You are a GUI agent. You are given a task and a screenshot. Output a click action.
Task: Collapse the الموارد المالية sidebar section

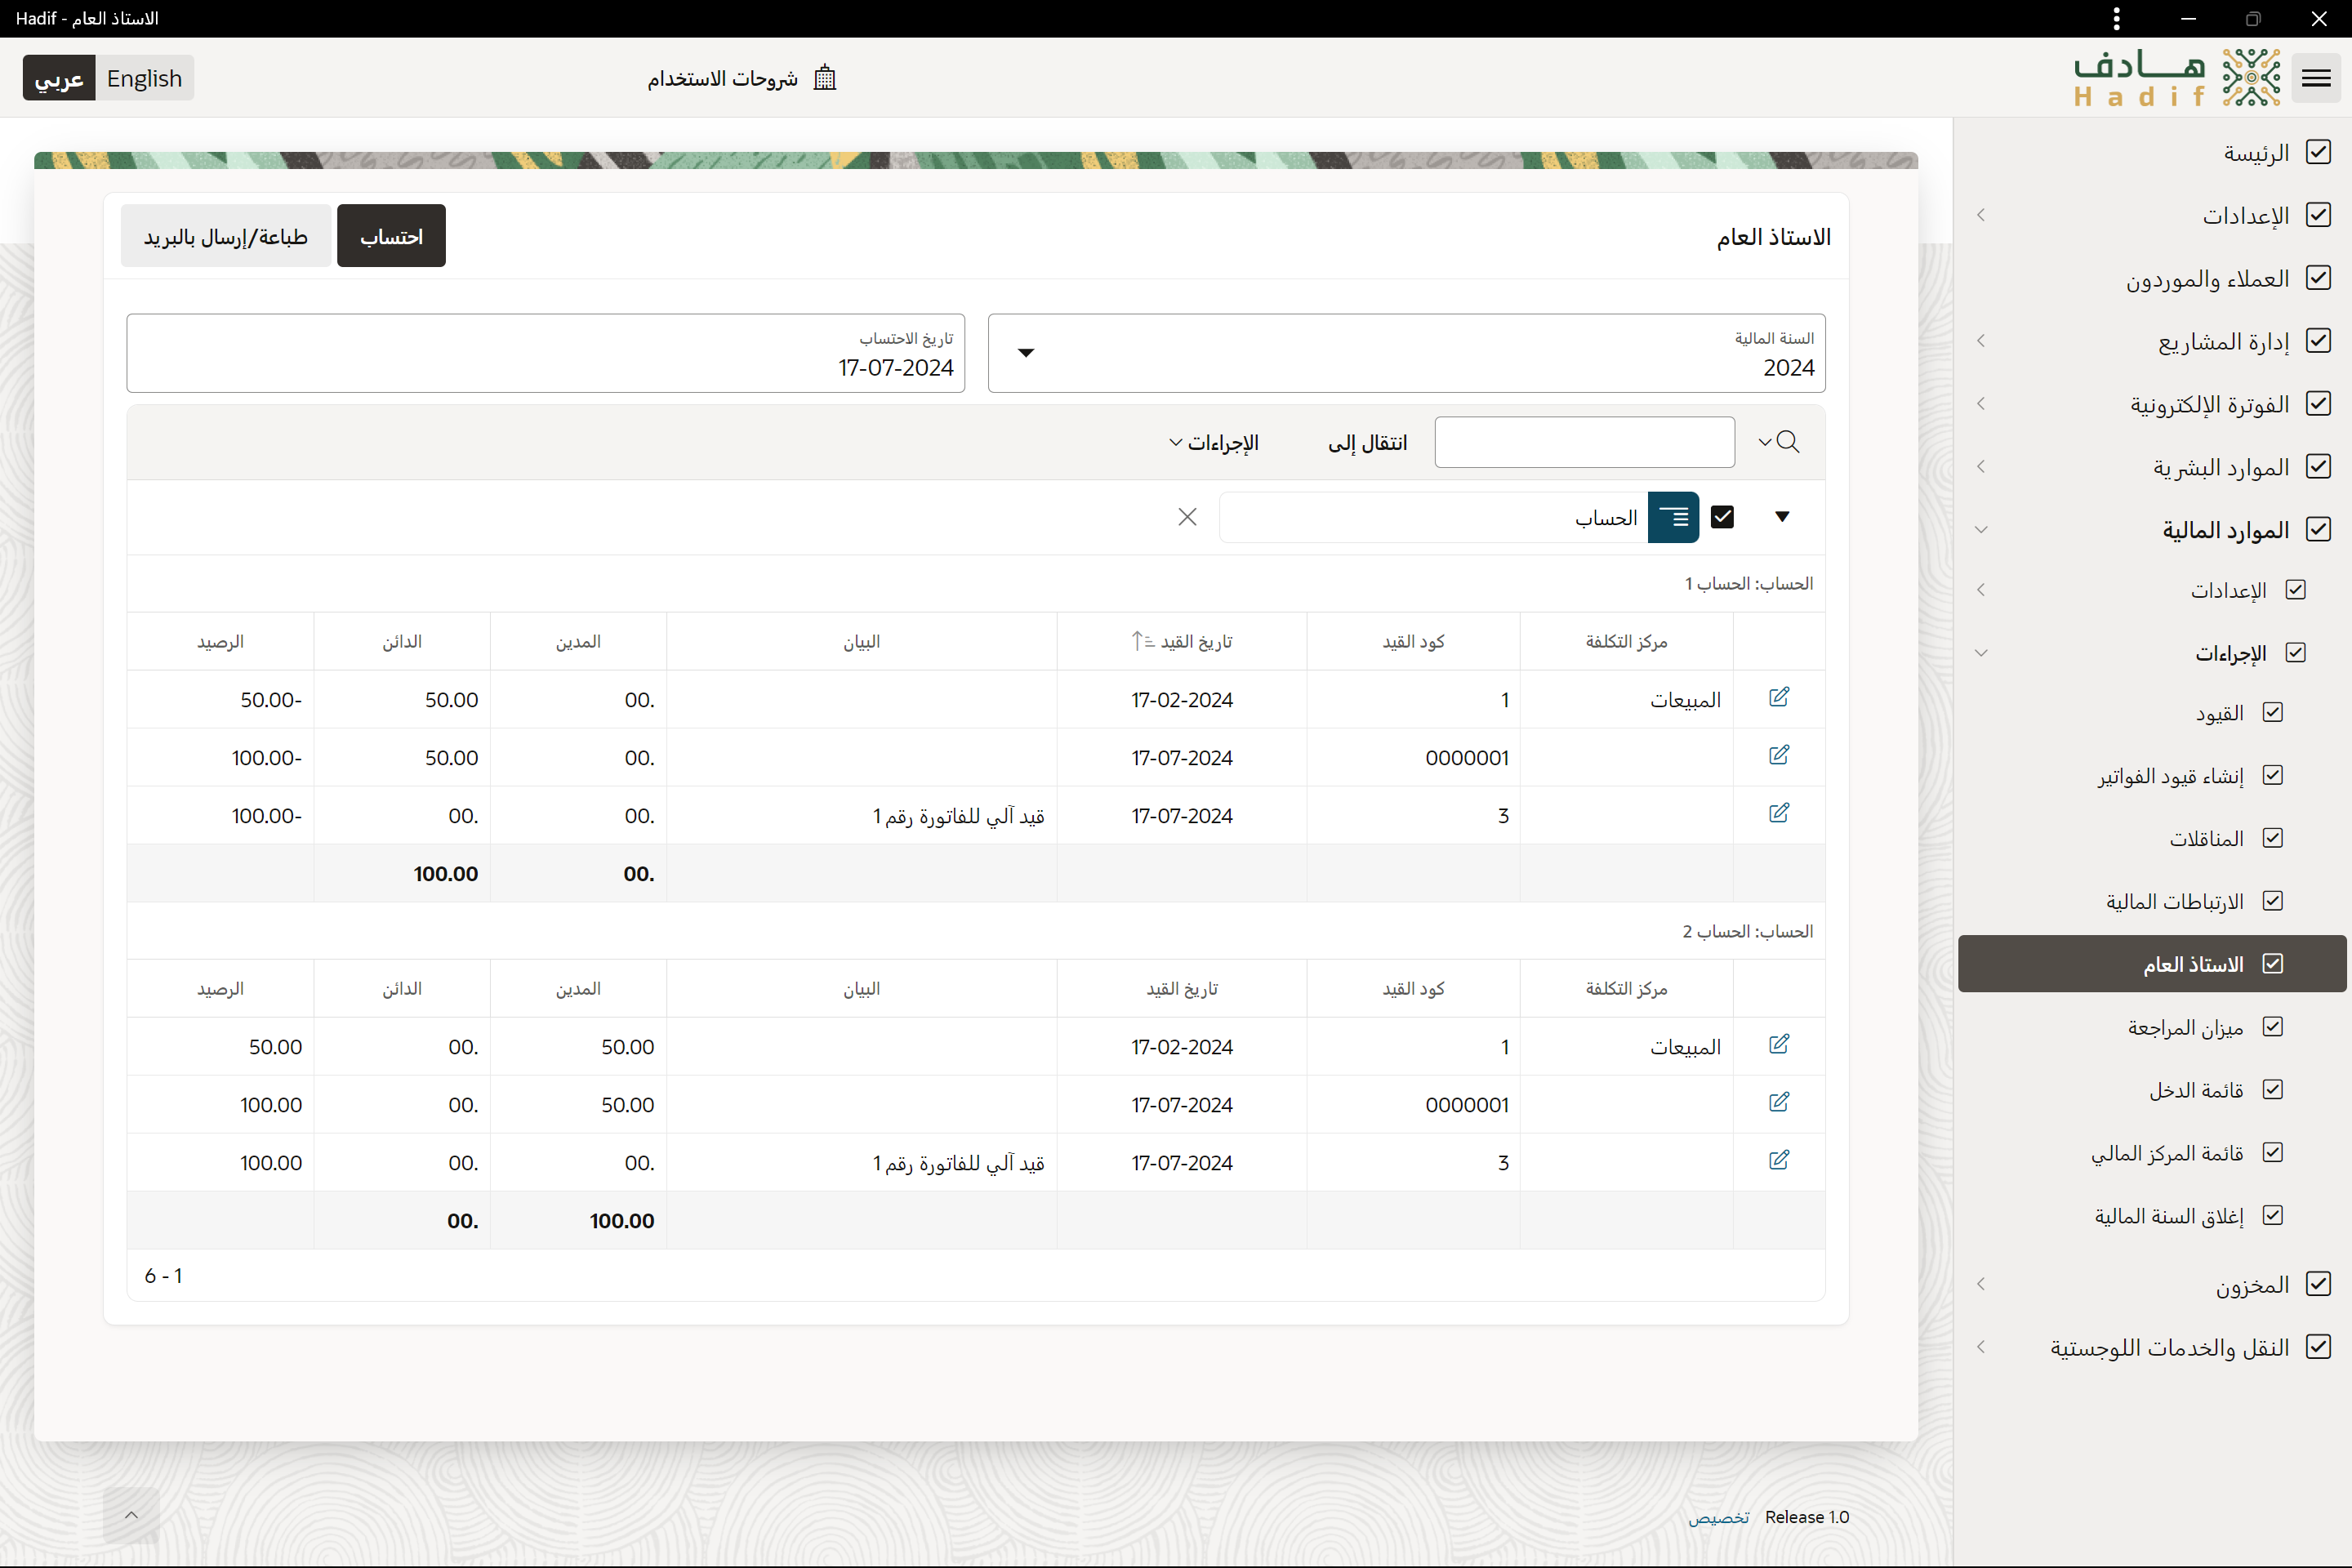(x=1981, y=529)
